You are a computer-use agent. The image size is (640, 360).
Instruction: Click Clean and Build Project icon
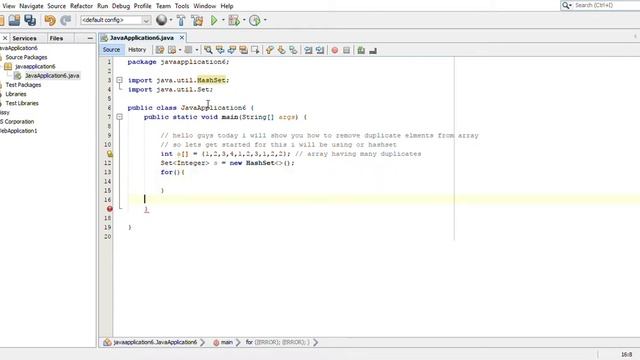pos(197,20)
